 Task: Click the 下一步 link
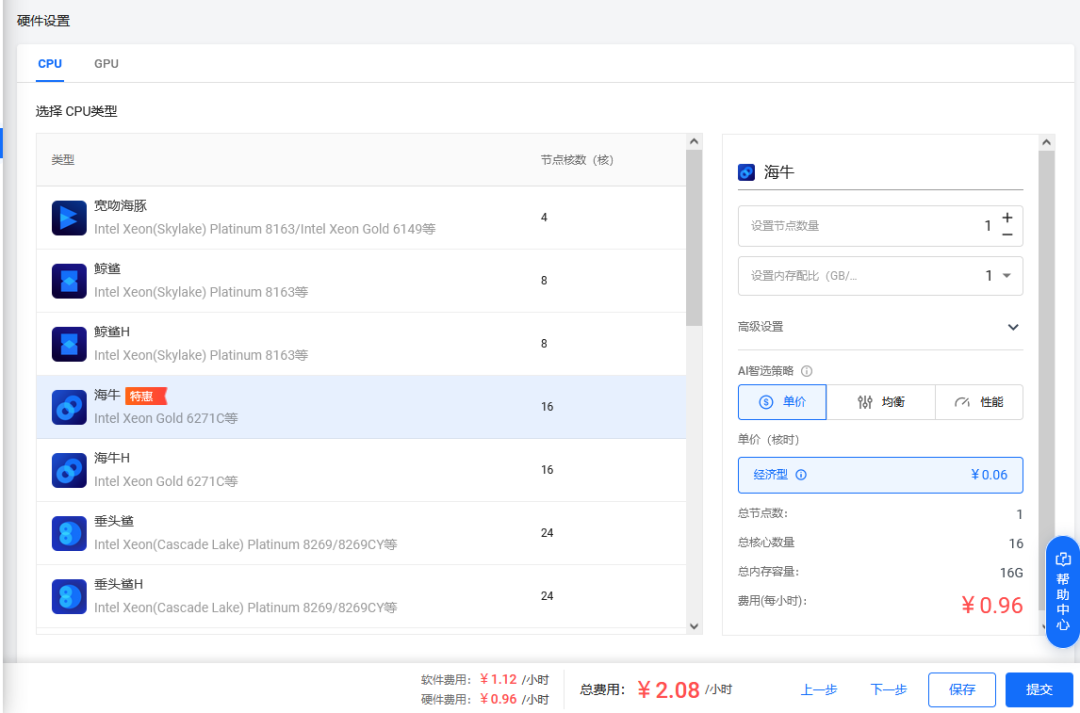coord(888,689)
